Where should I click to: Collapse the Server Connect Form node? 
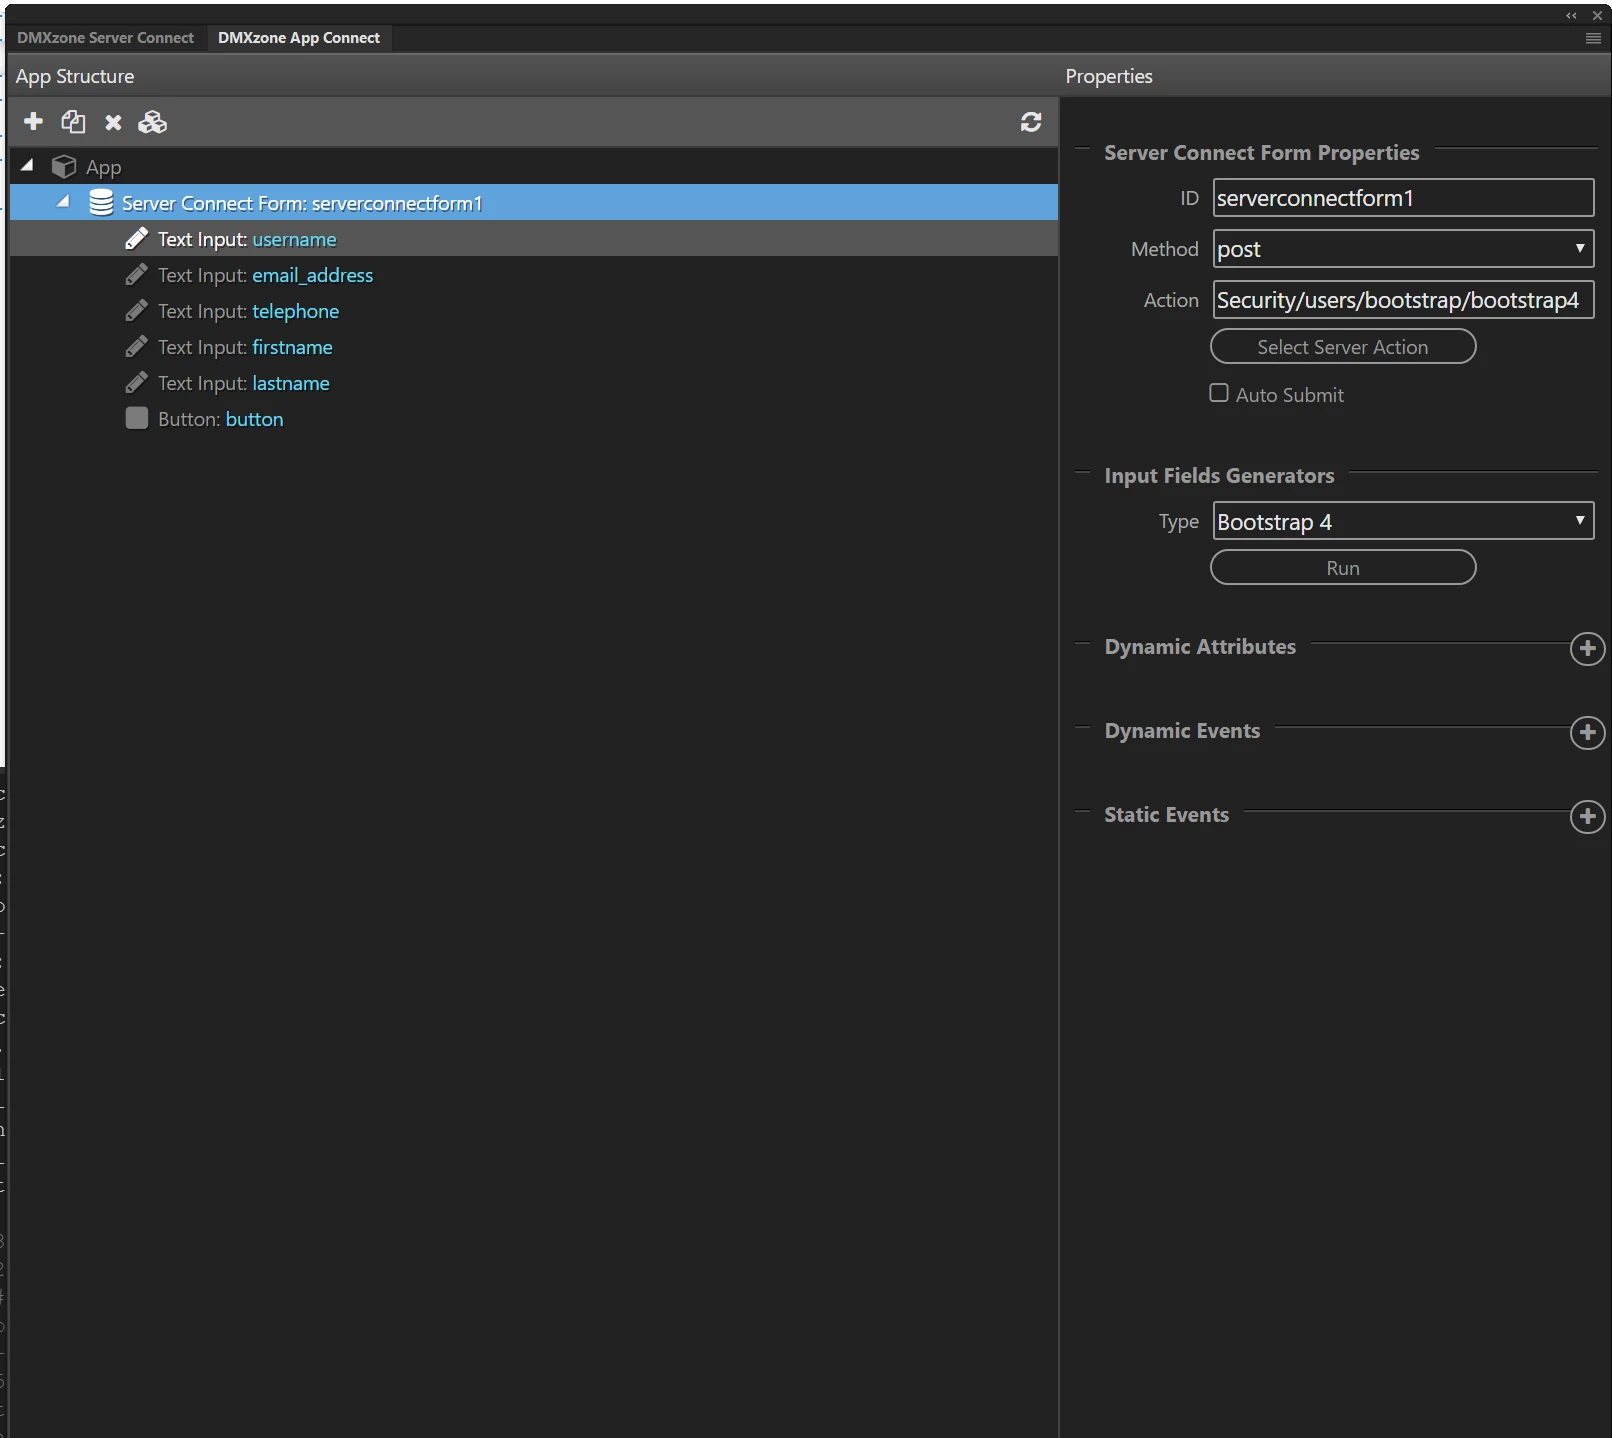tap(63, 201)
